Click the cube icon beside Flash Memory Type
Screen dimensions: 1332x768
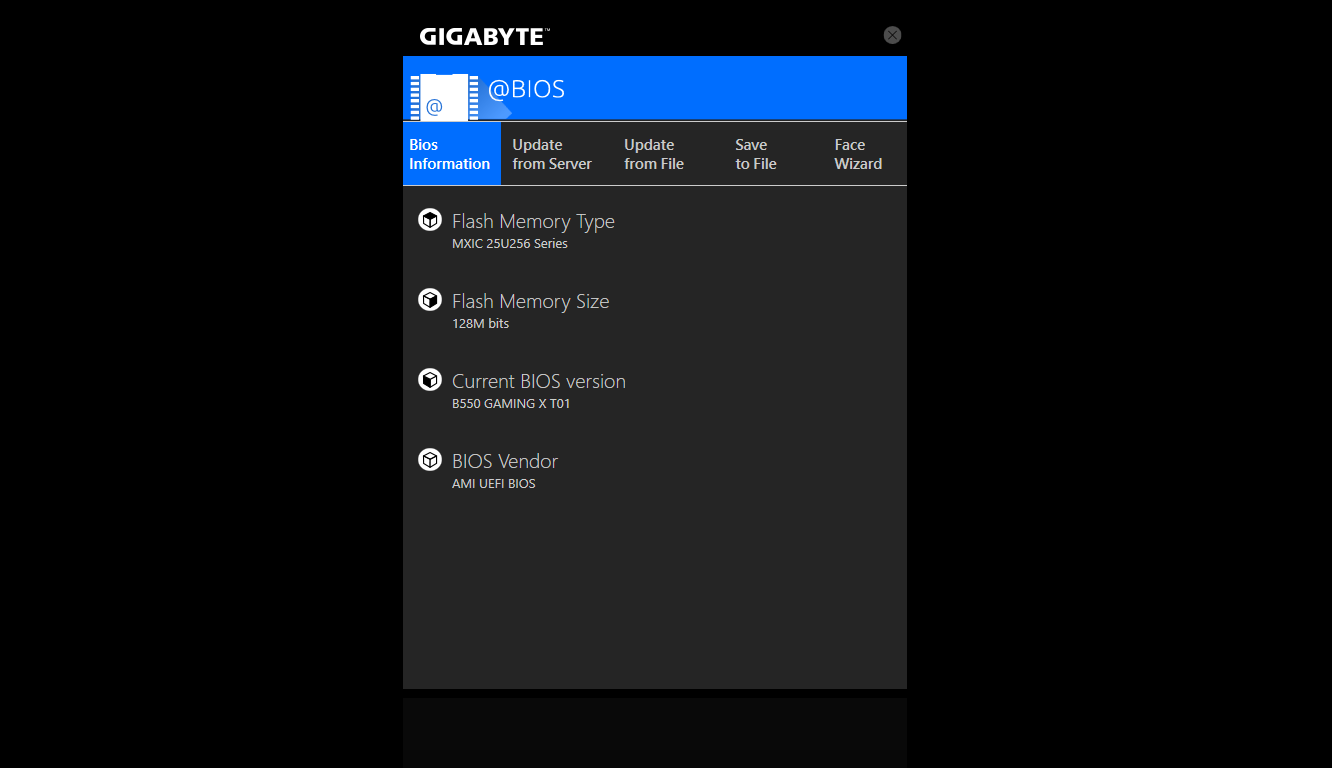430,220
